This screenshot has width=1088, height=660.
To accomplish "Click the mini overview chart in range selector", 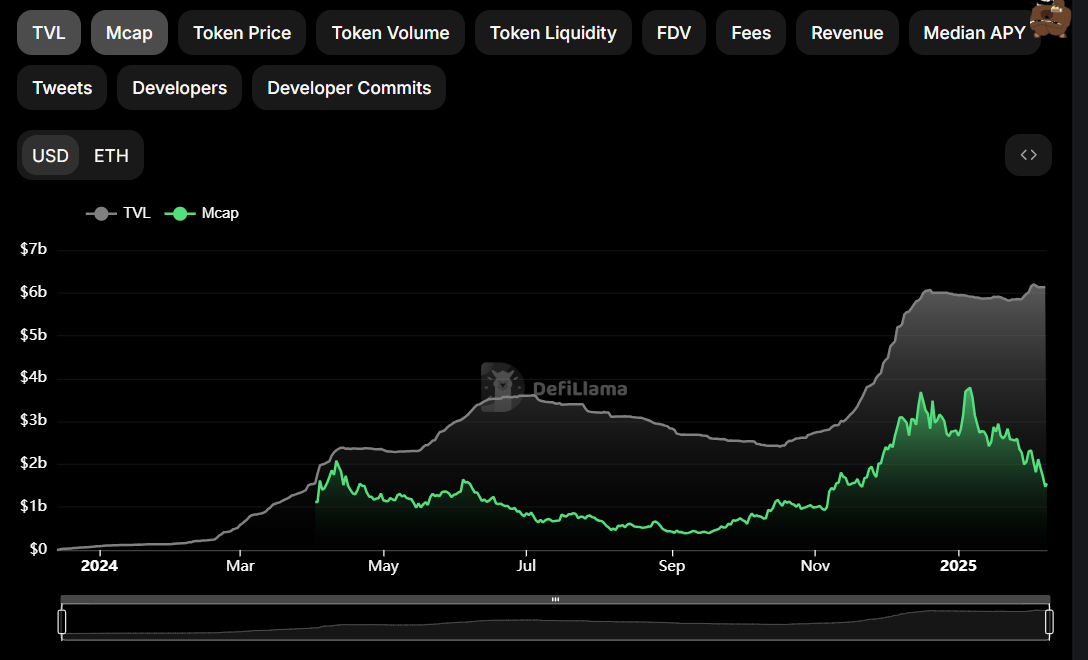I will pos(555,622).
